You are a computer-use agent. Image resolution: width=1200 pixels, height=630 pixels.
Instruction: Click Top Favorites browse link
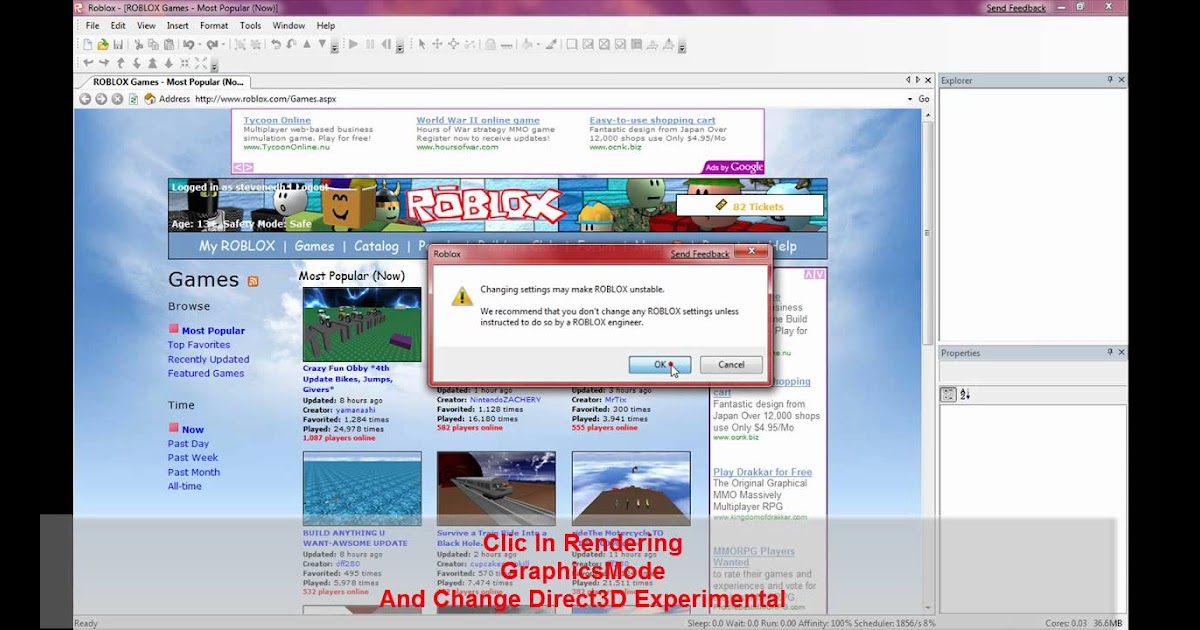(x=199, y=345)
